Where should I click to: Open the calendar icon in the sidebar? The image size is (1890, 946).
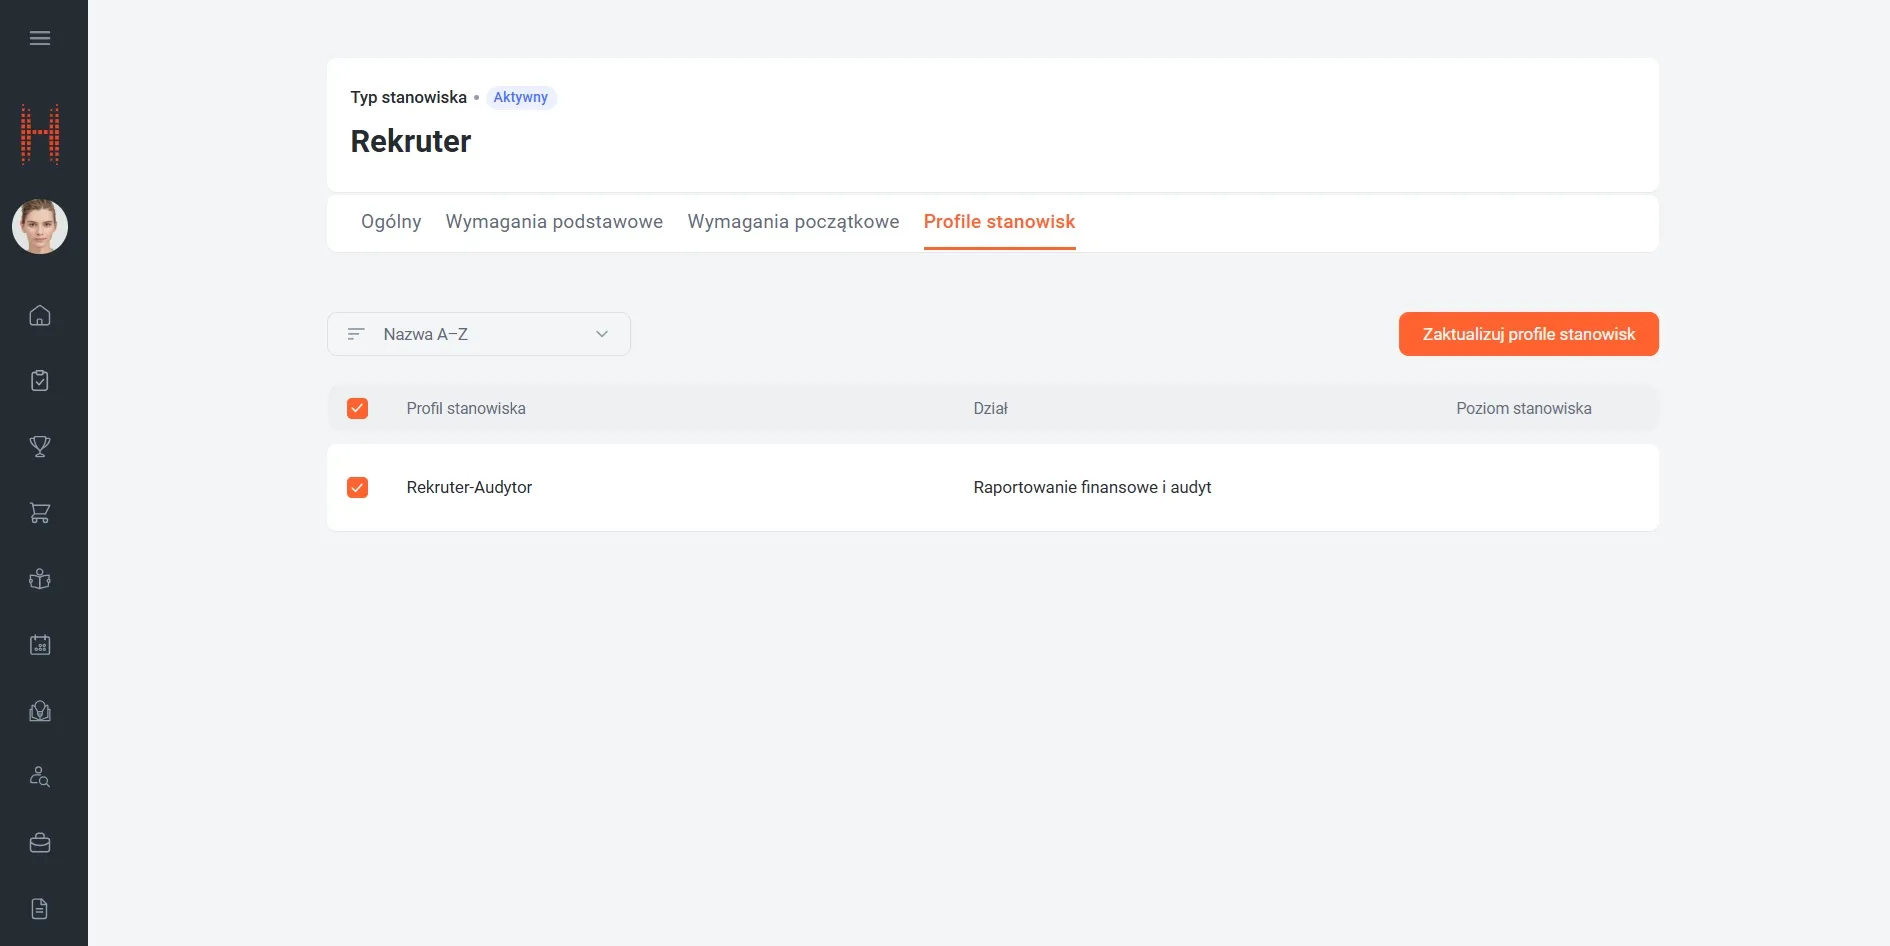[40, 645]
